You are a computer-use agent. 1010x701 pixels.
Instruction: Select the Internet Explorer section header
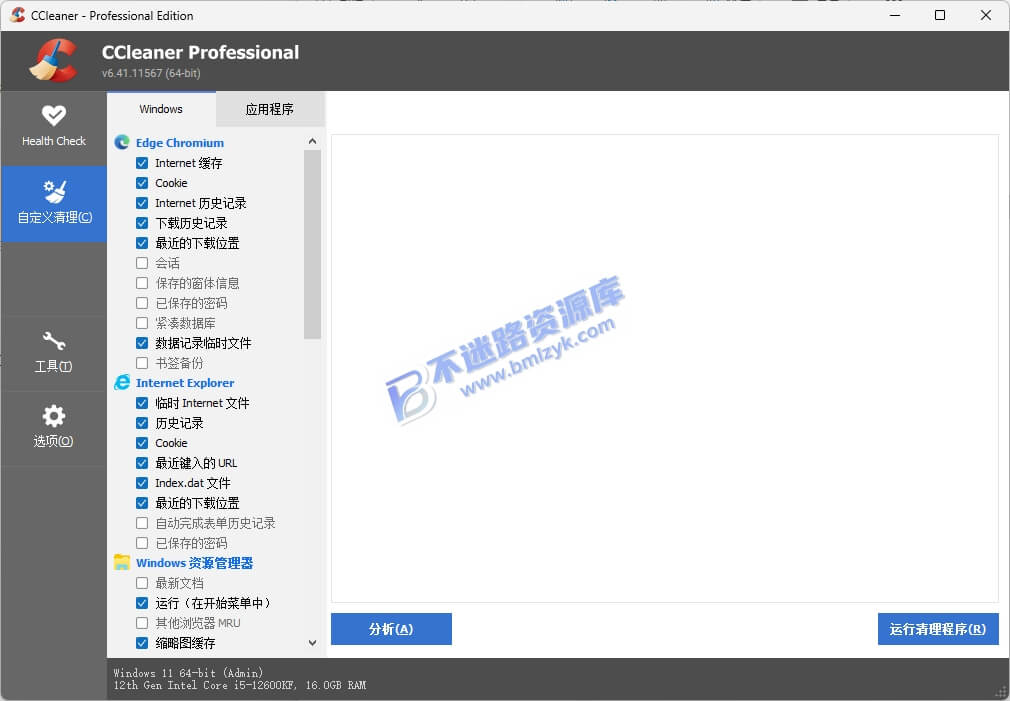pyautogui.click(x=185, y=383)
